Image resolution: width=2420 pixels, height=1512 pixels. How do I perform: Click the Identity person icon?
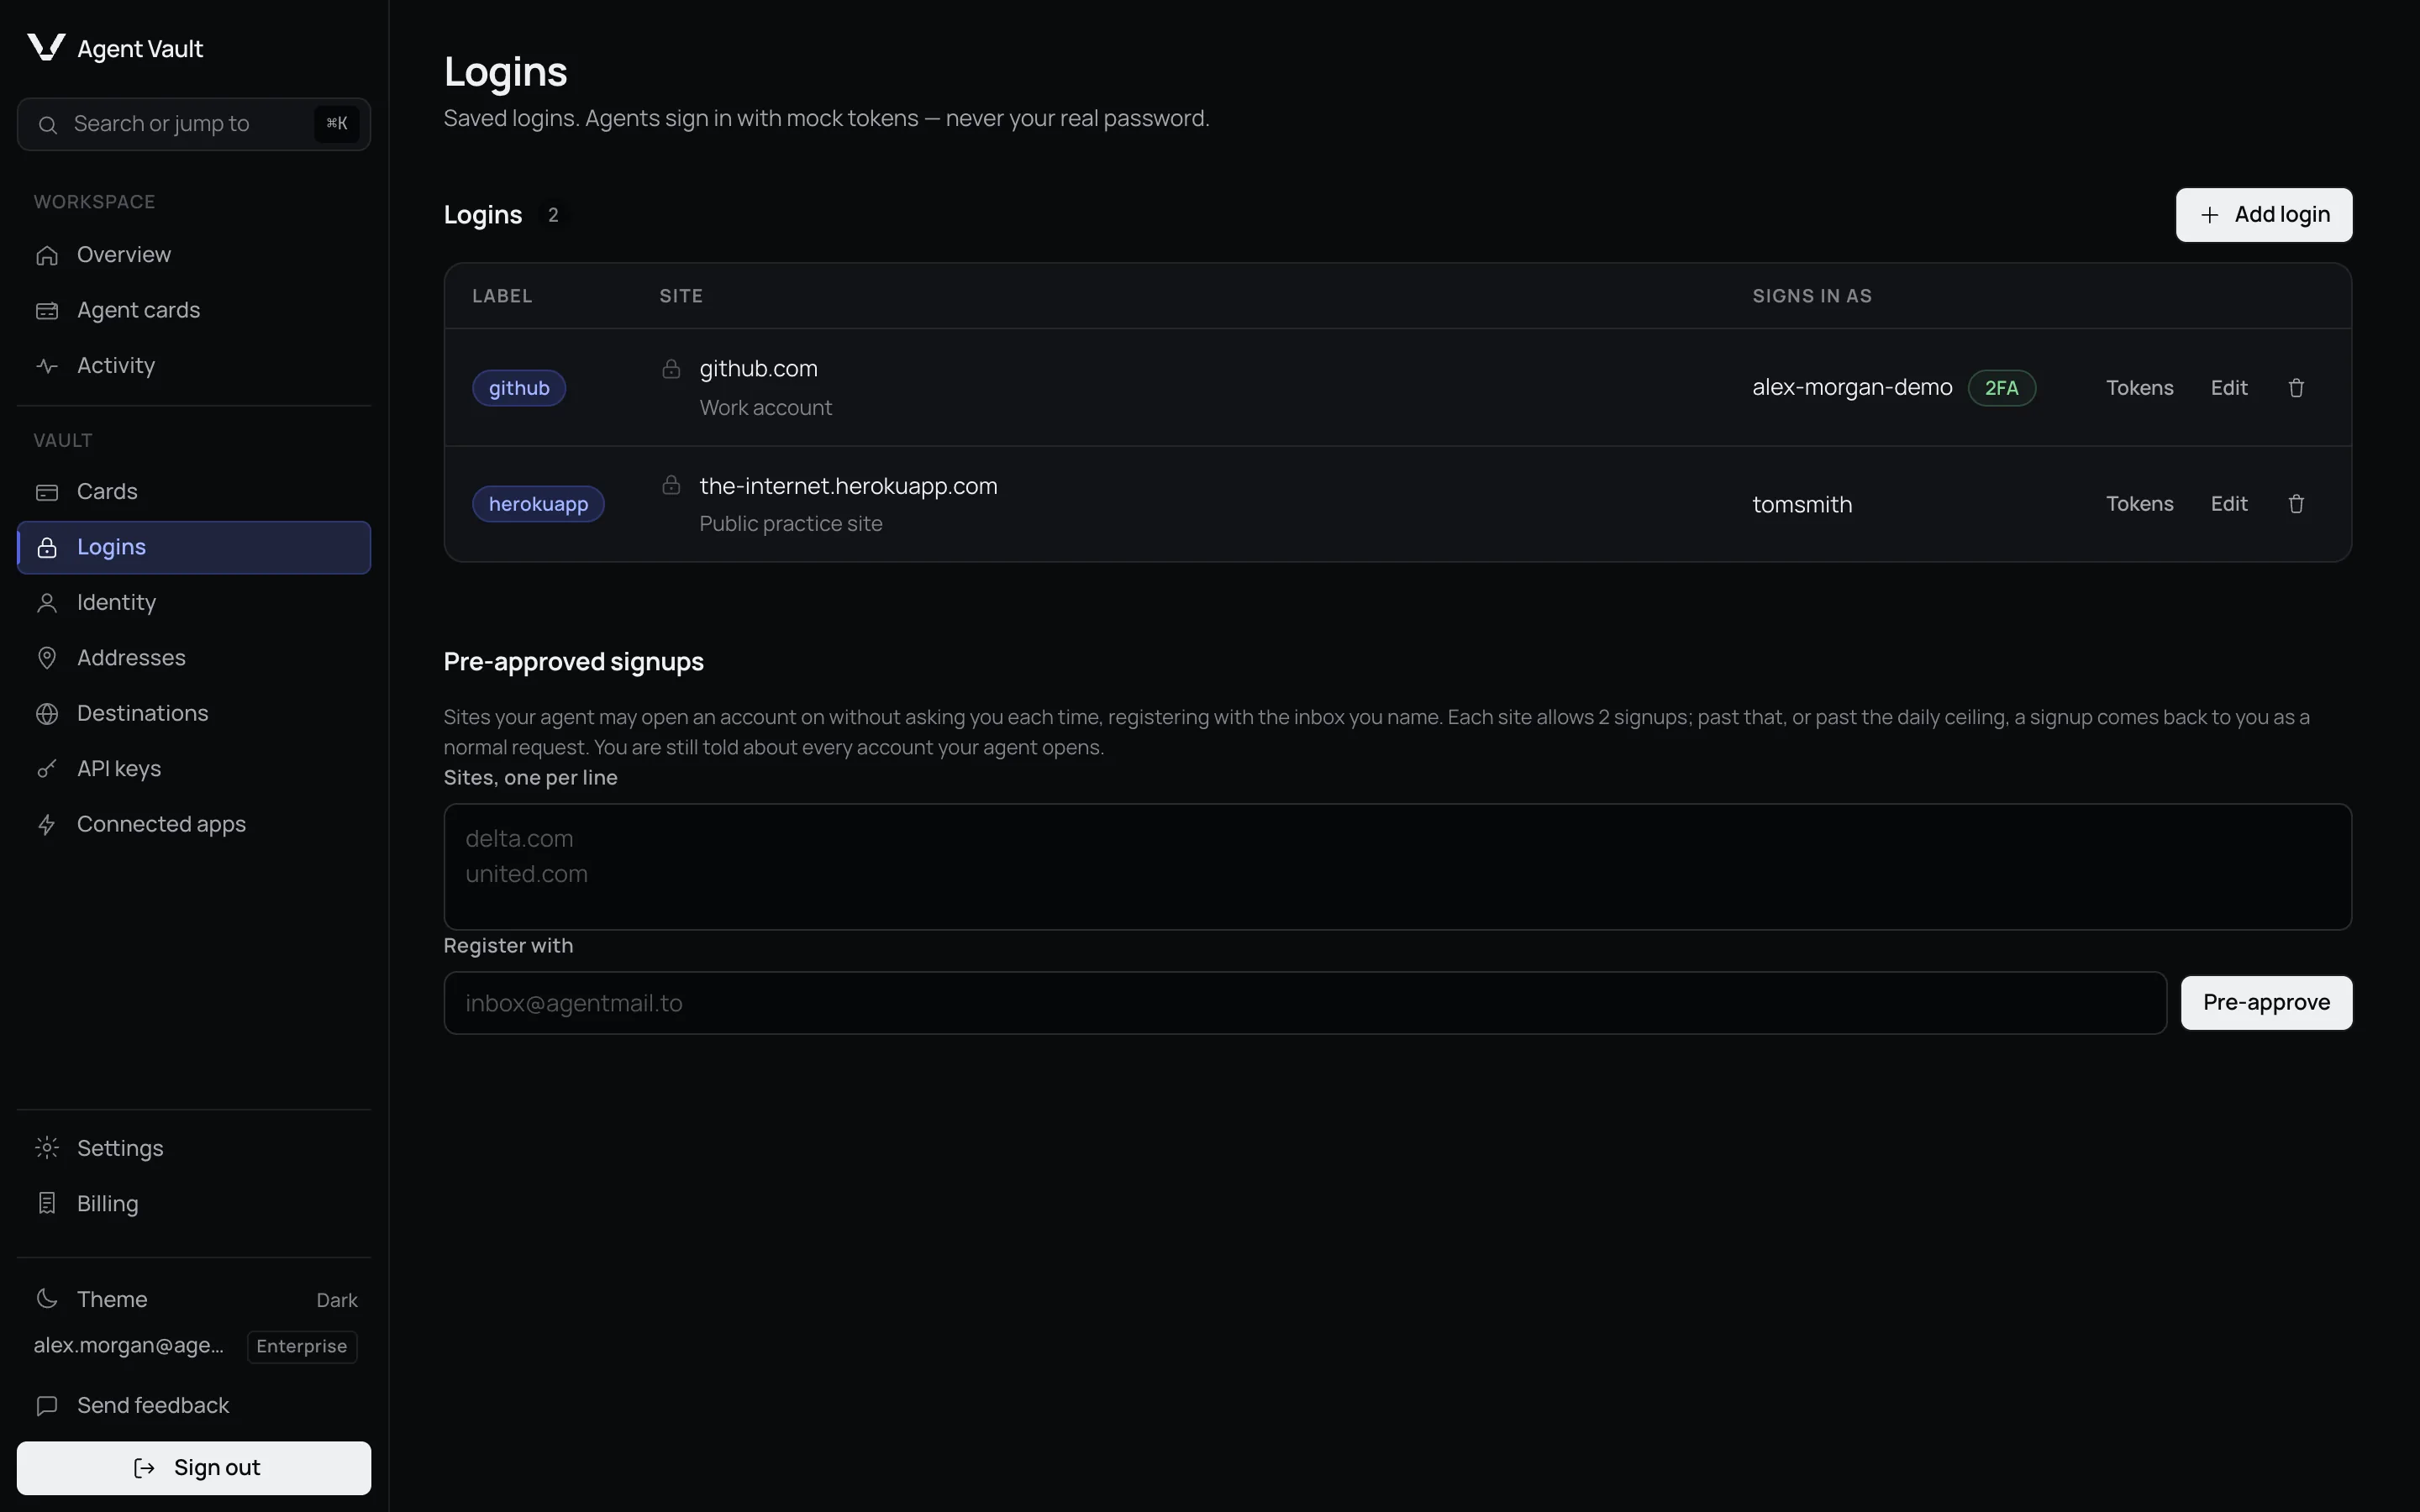click(47, 603)
